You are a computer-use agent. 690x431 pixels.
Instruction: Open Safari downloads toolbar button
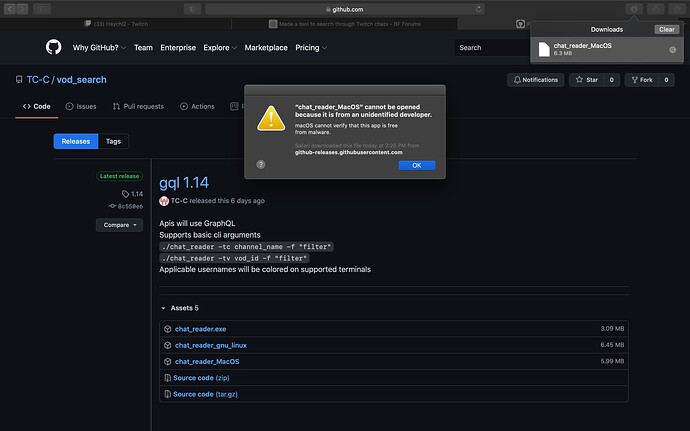pos(634,9)
